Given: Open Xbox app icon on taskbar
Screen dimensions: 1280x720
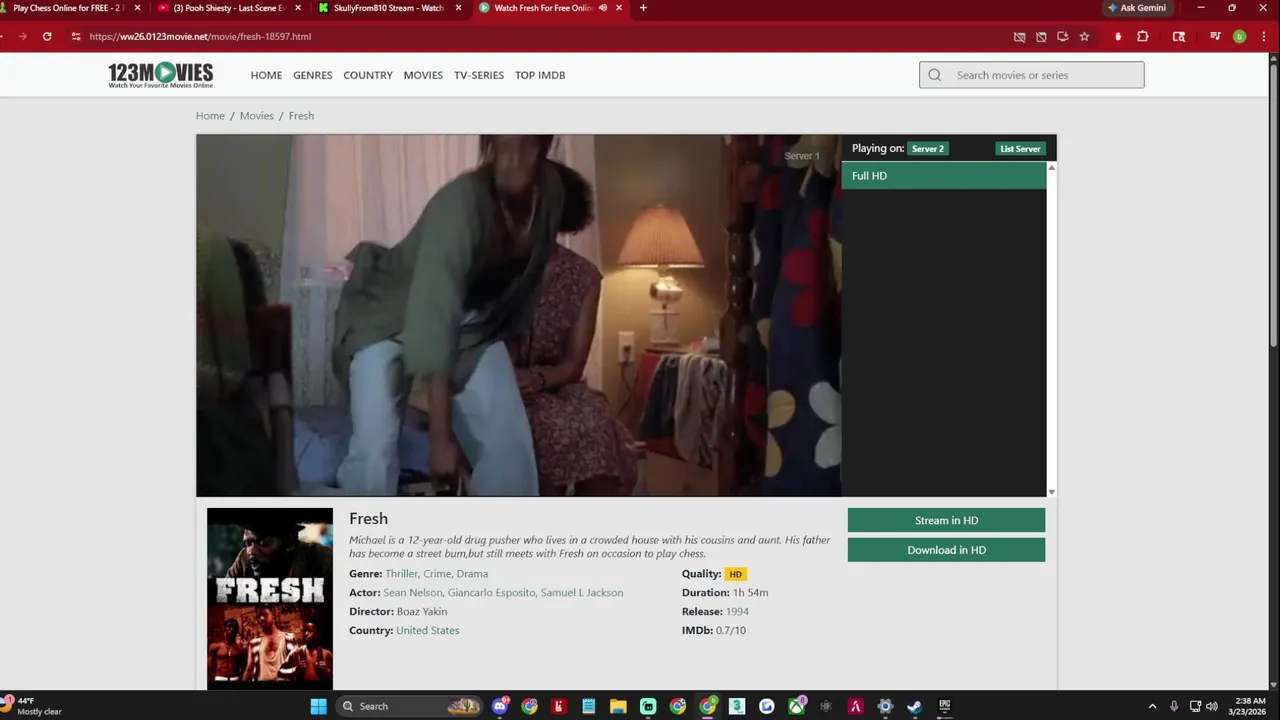Looking at the screenshot, I should (796, 706).
